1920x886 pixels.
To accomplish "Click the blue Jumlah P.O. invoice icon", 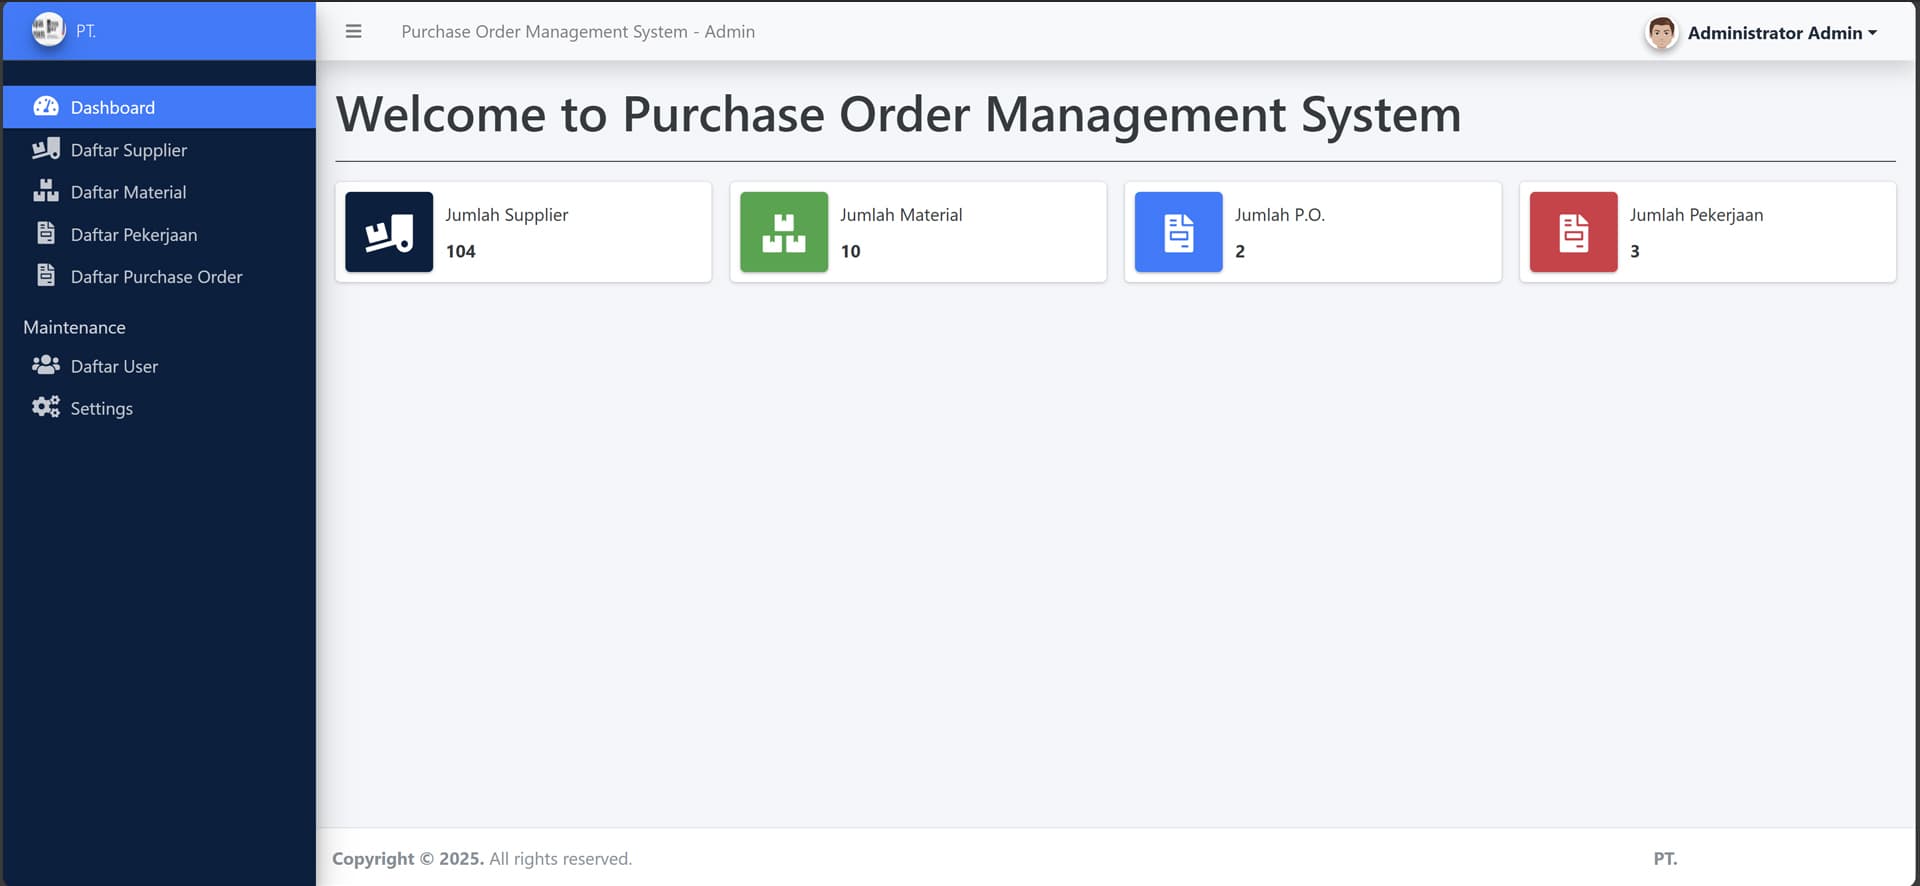I will pyautogui.click(x=1178, y=232).
